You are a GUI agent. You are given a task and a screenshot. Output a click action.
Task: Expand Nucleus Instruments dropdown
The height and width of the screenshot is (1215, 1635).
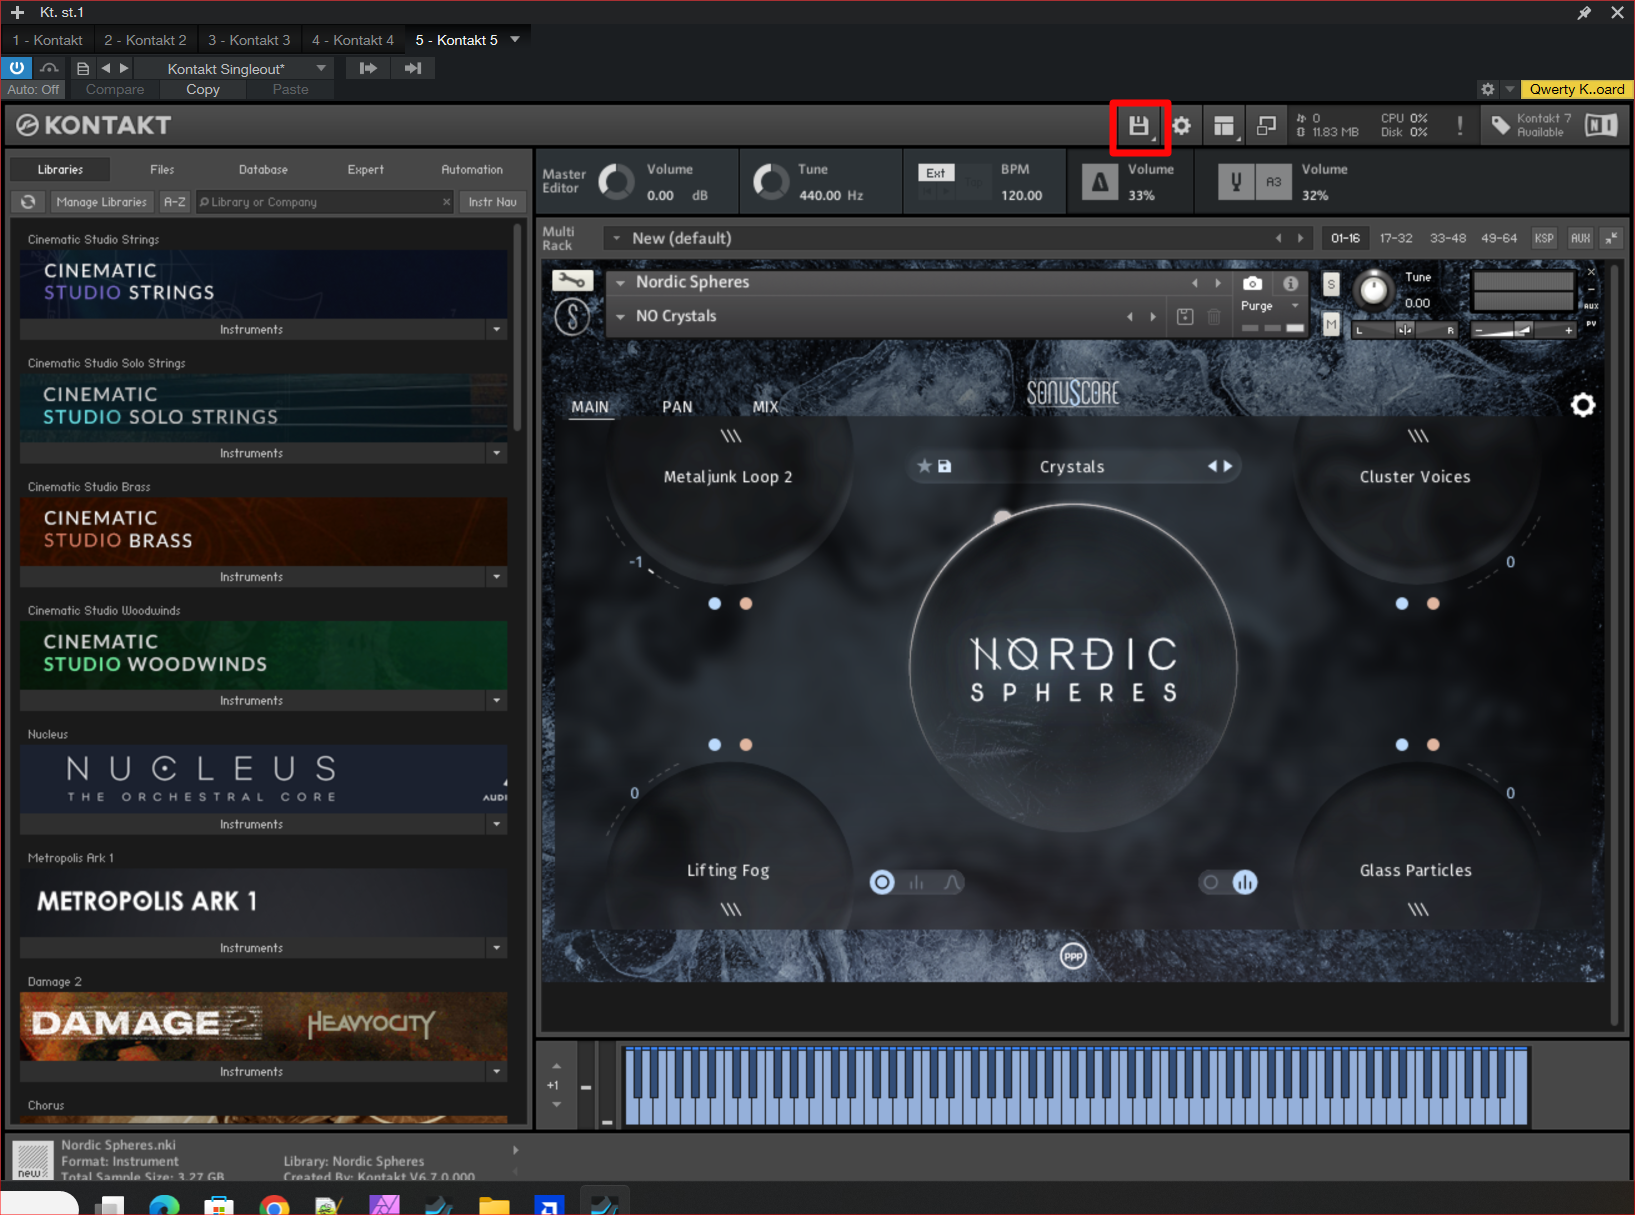[x=497, y=824]
